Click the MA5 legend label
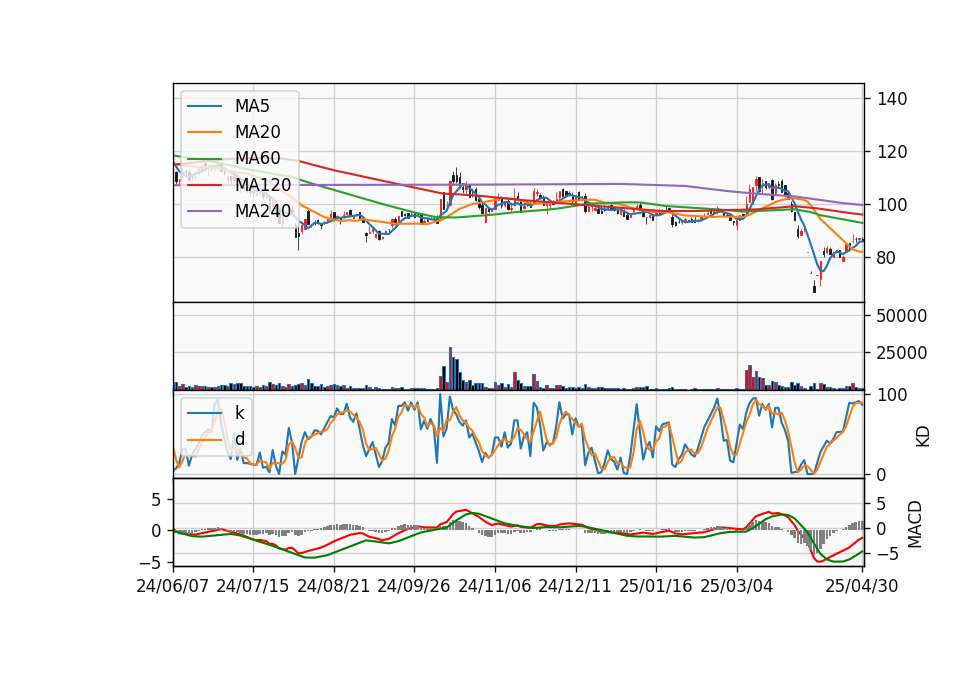 point(252,106)
